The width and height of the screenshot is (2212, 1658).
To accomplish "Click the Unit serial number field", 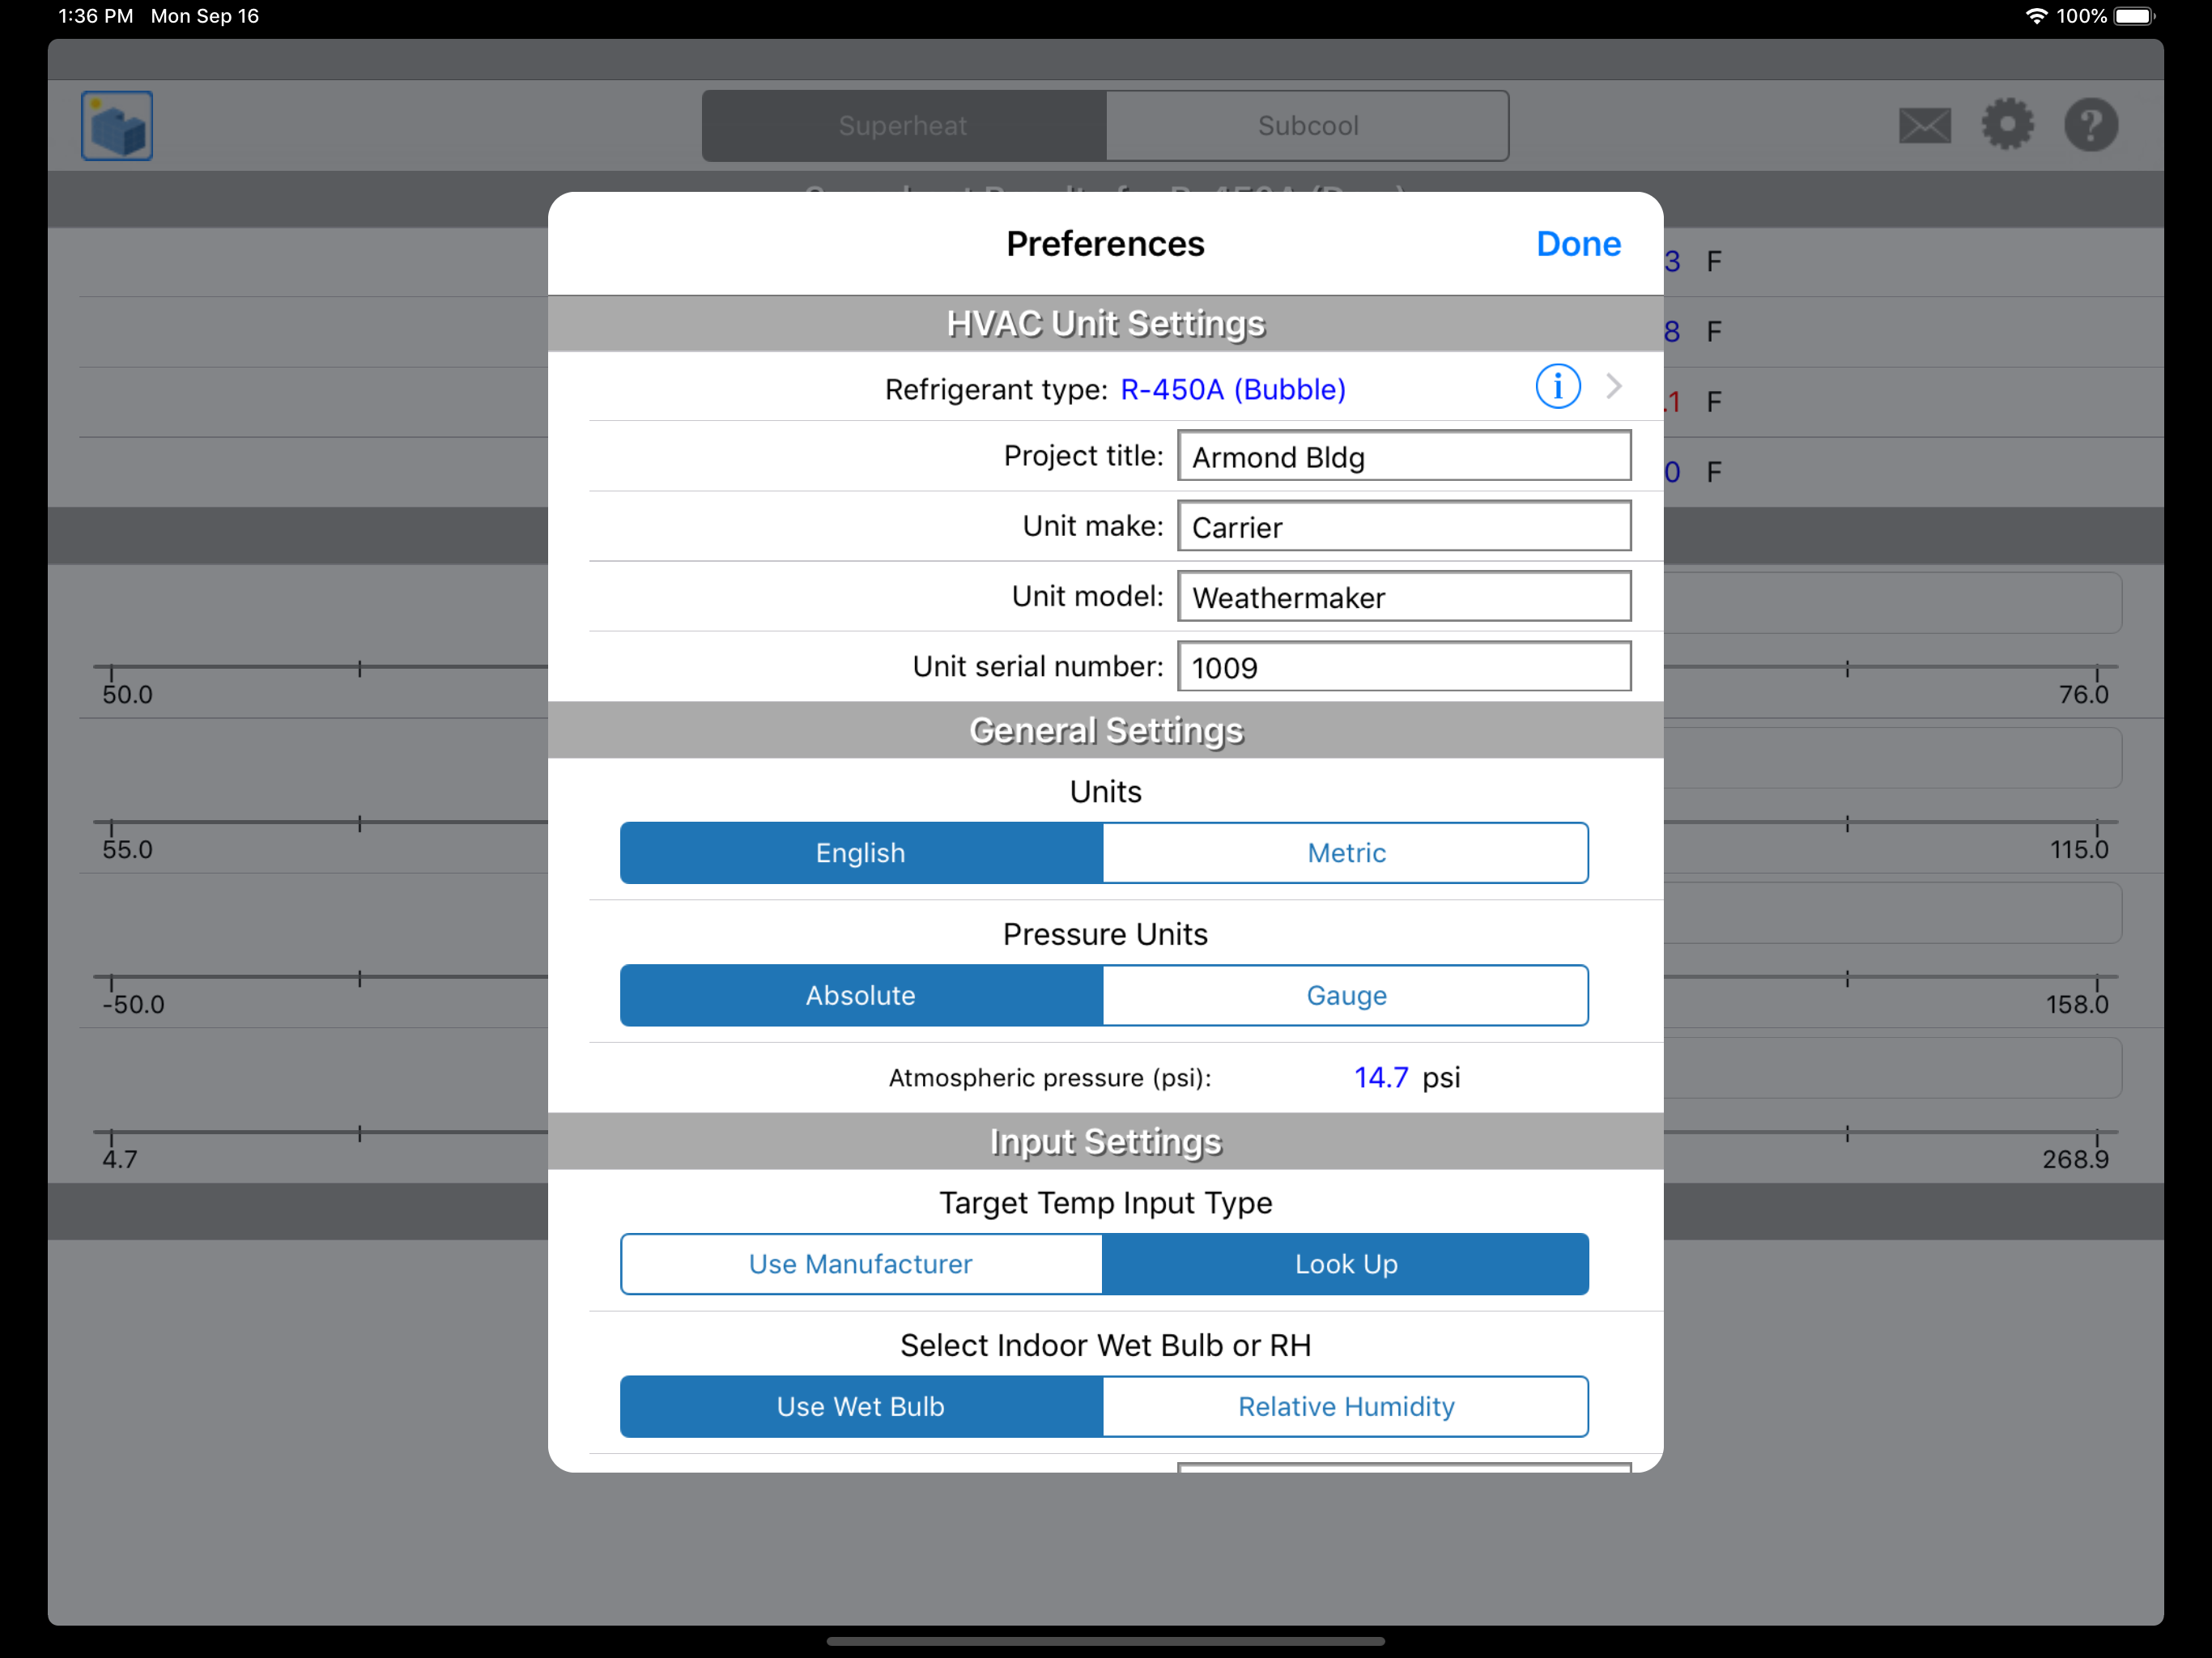I will point(1403,667).
